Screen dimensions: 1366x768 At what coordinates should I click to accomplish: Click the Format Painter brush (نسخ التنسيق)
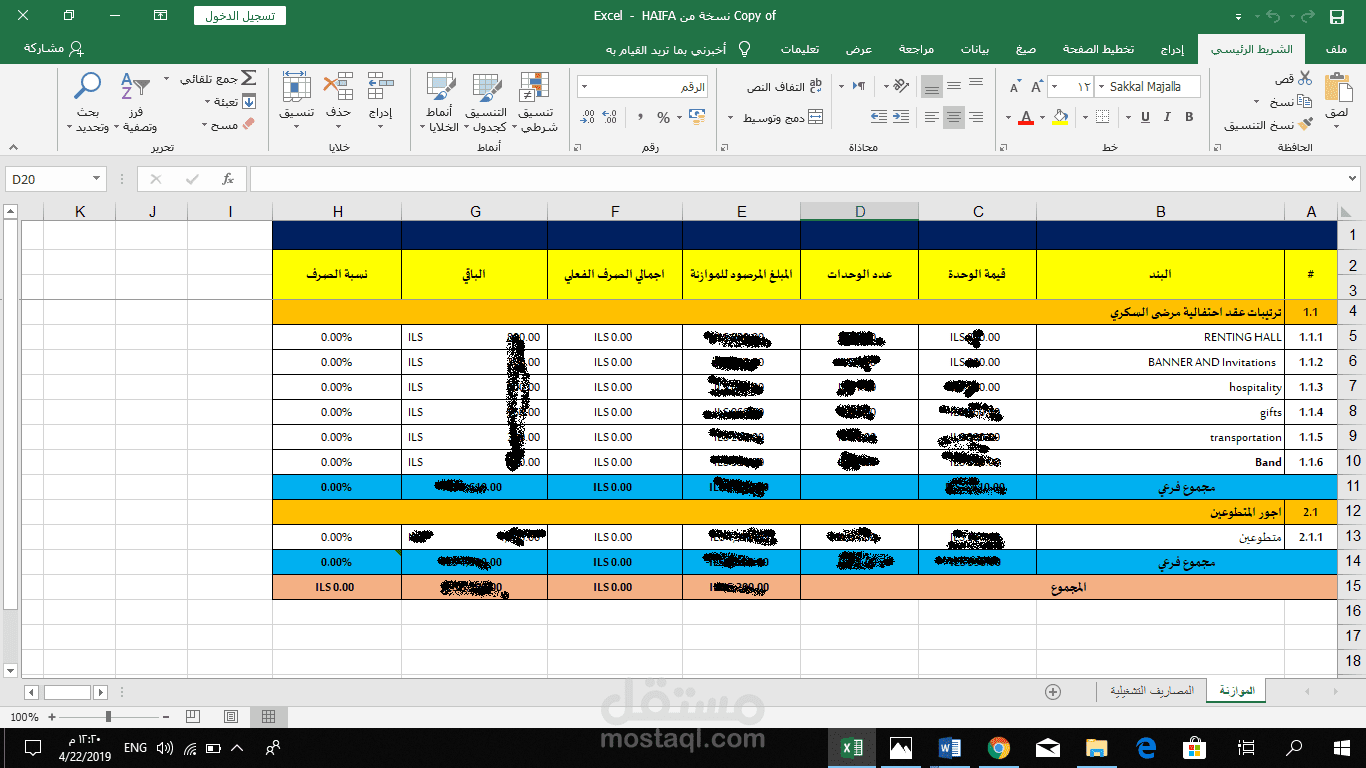pos(1304,125)
